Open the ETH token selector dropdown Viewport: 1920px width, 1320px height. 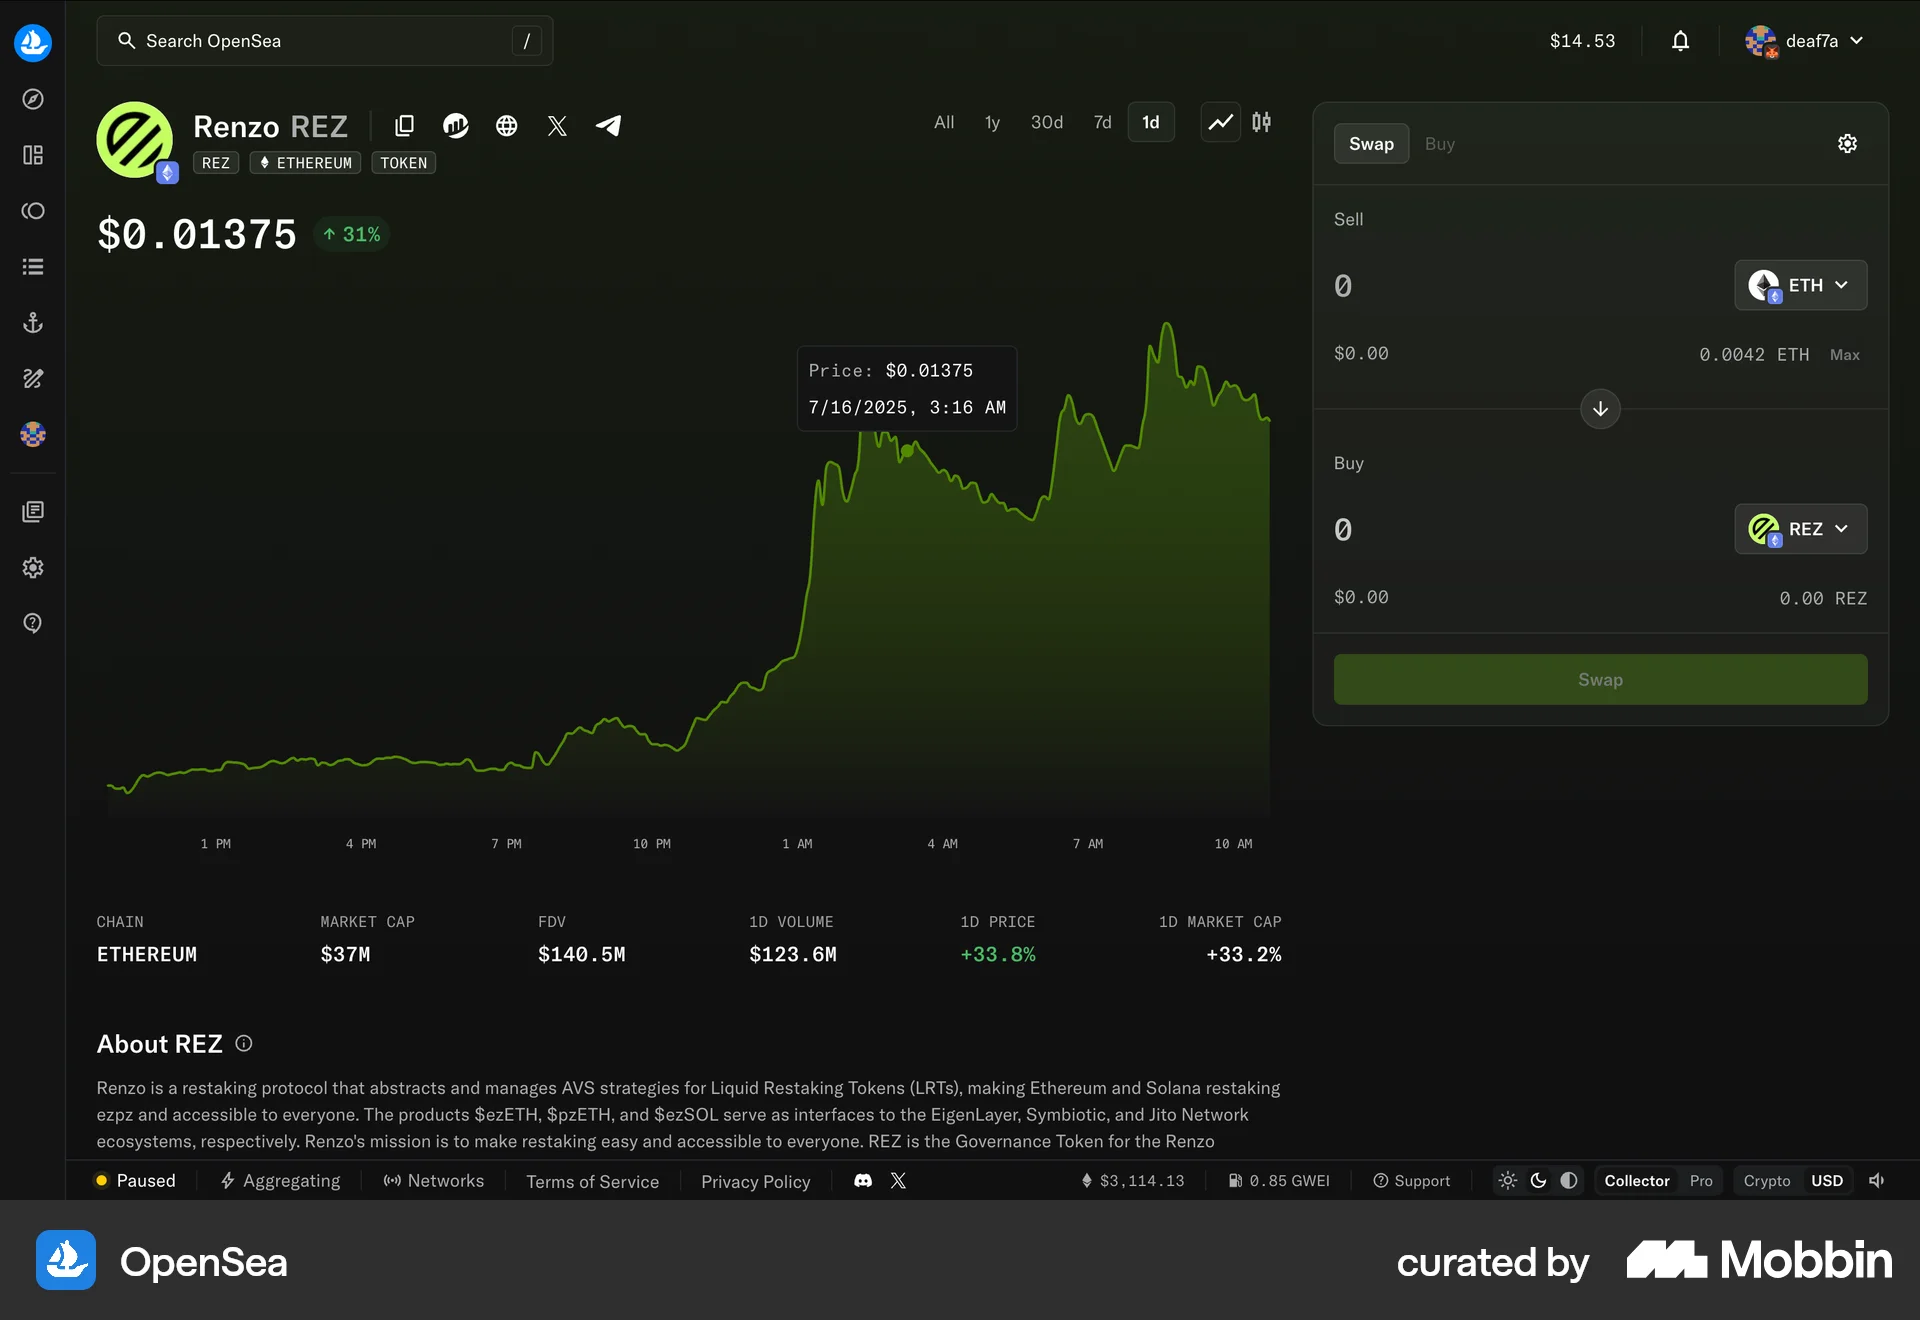point(1799,285)
